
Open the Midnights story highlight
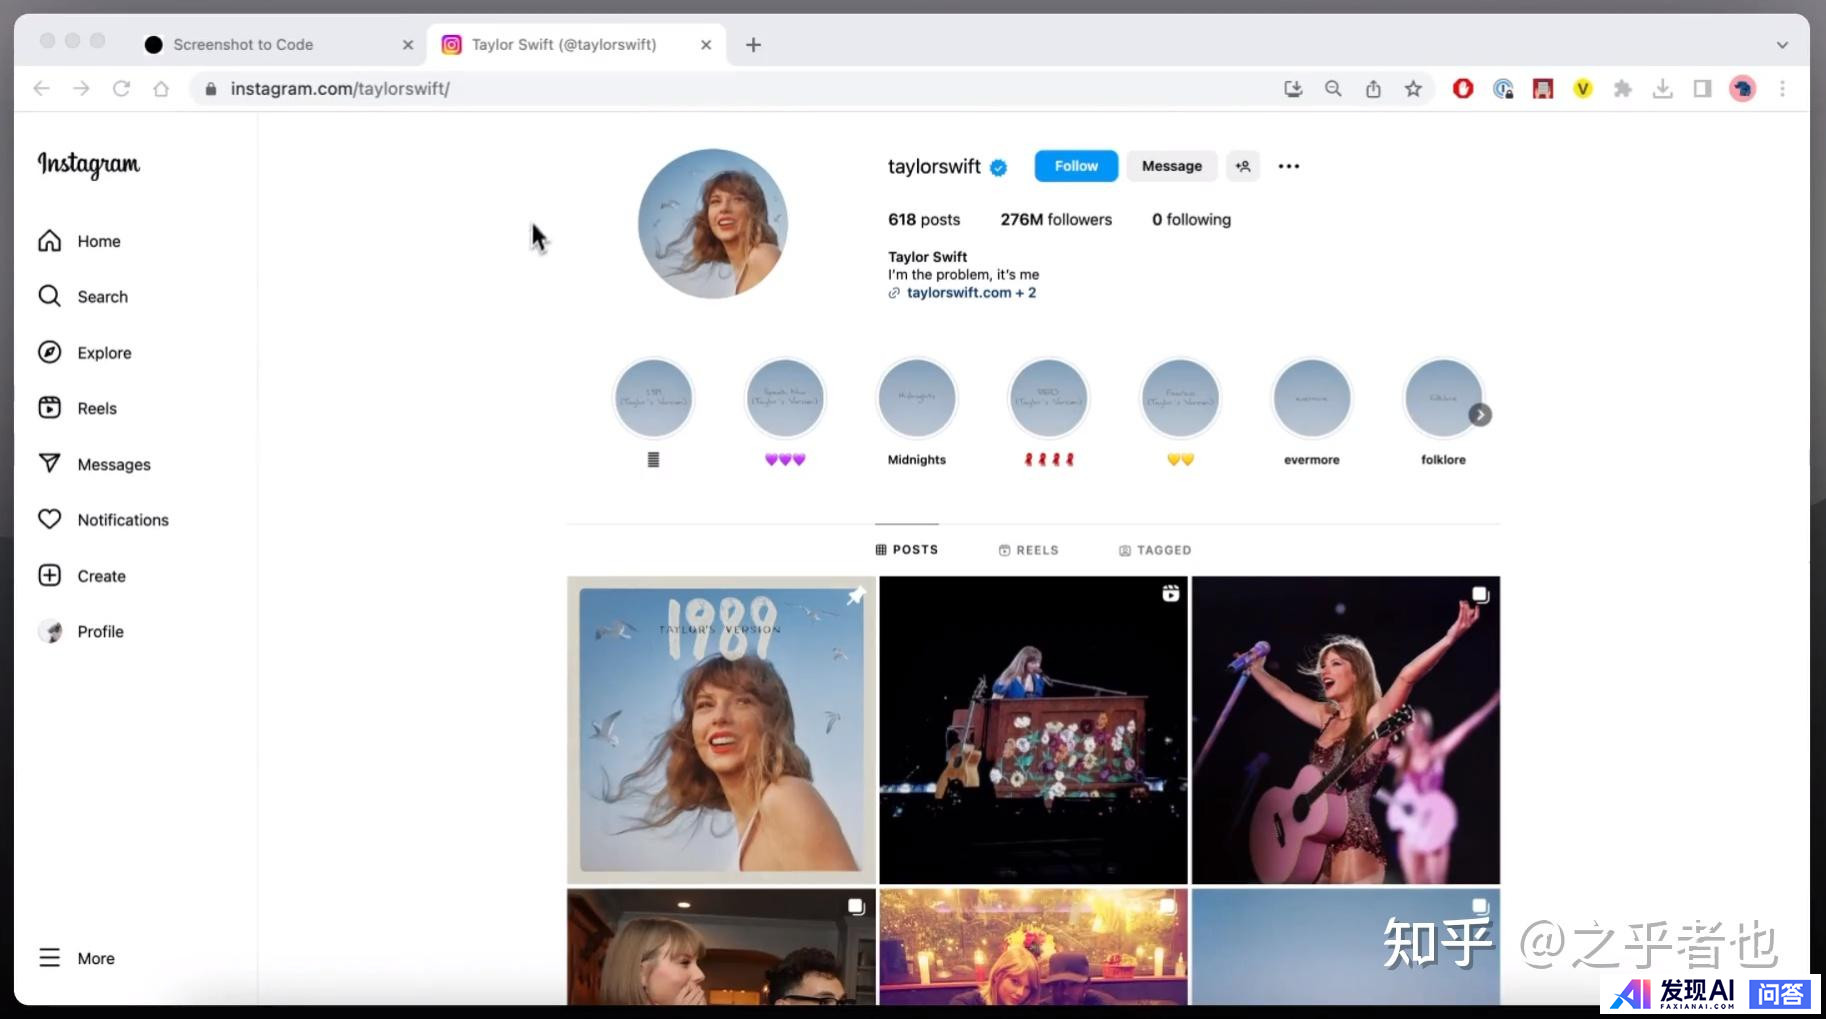pyautogui.click(x=916, y=399)
